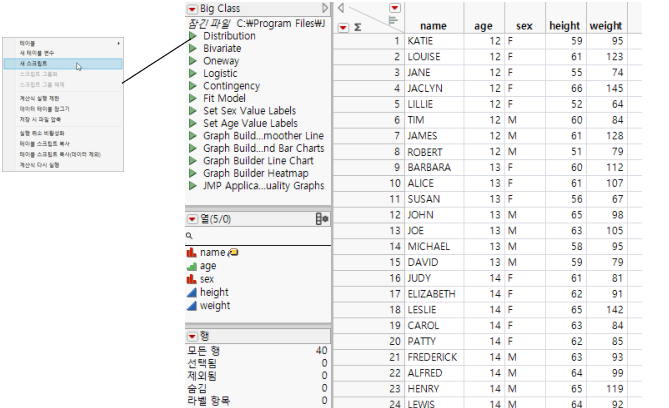Click the 제외됨 excluded rows entry
669x408 pixels.
pyautogui.click(x=257, y=376)
